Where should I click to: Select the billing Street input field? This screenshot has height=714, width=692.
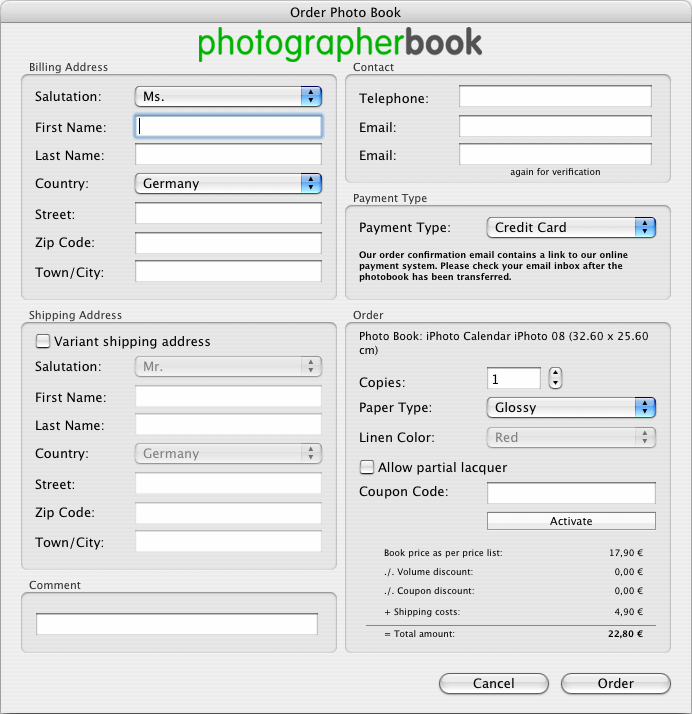[228, 214]
